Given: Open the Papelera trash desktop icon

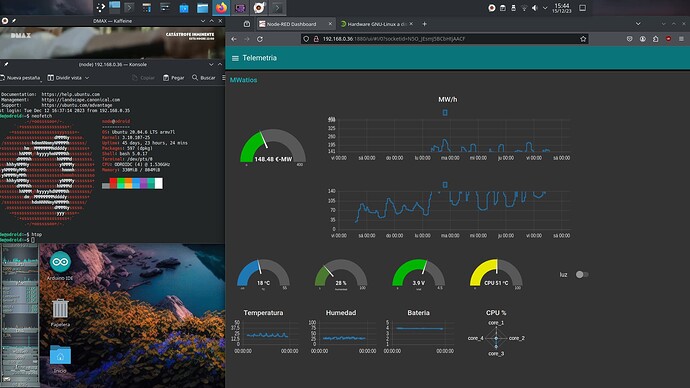Looking at the screenshot, I should [60, 313].
